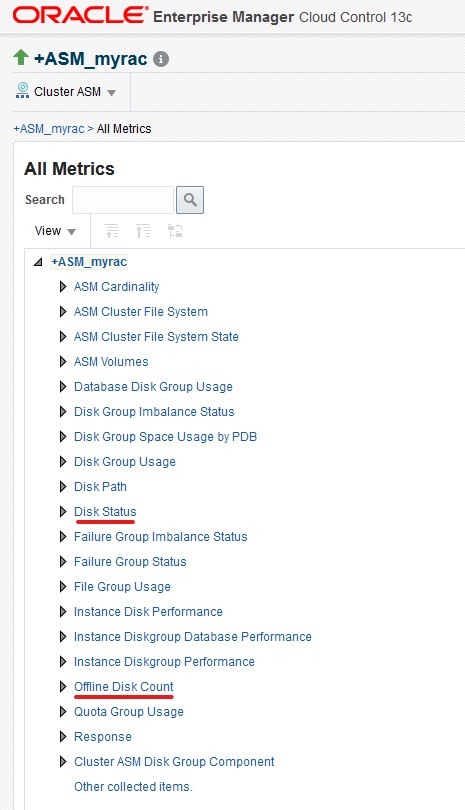Open Cluster ASM Disk Group Component link

tap(174, 761)
